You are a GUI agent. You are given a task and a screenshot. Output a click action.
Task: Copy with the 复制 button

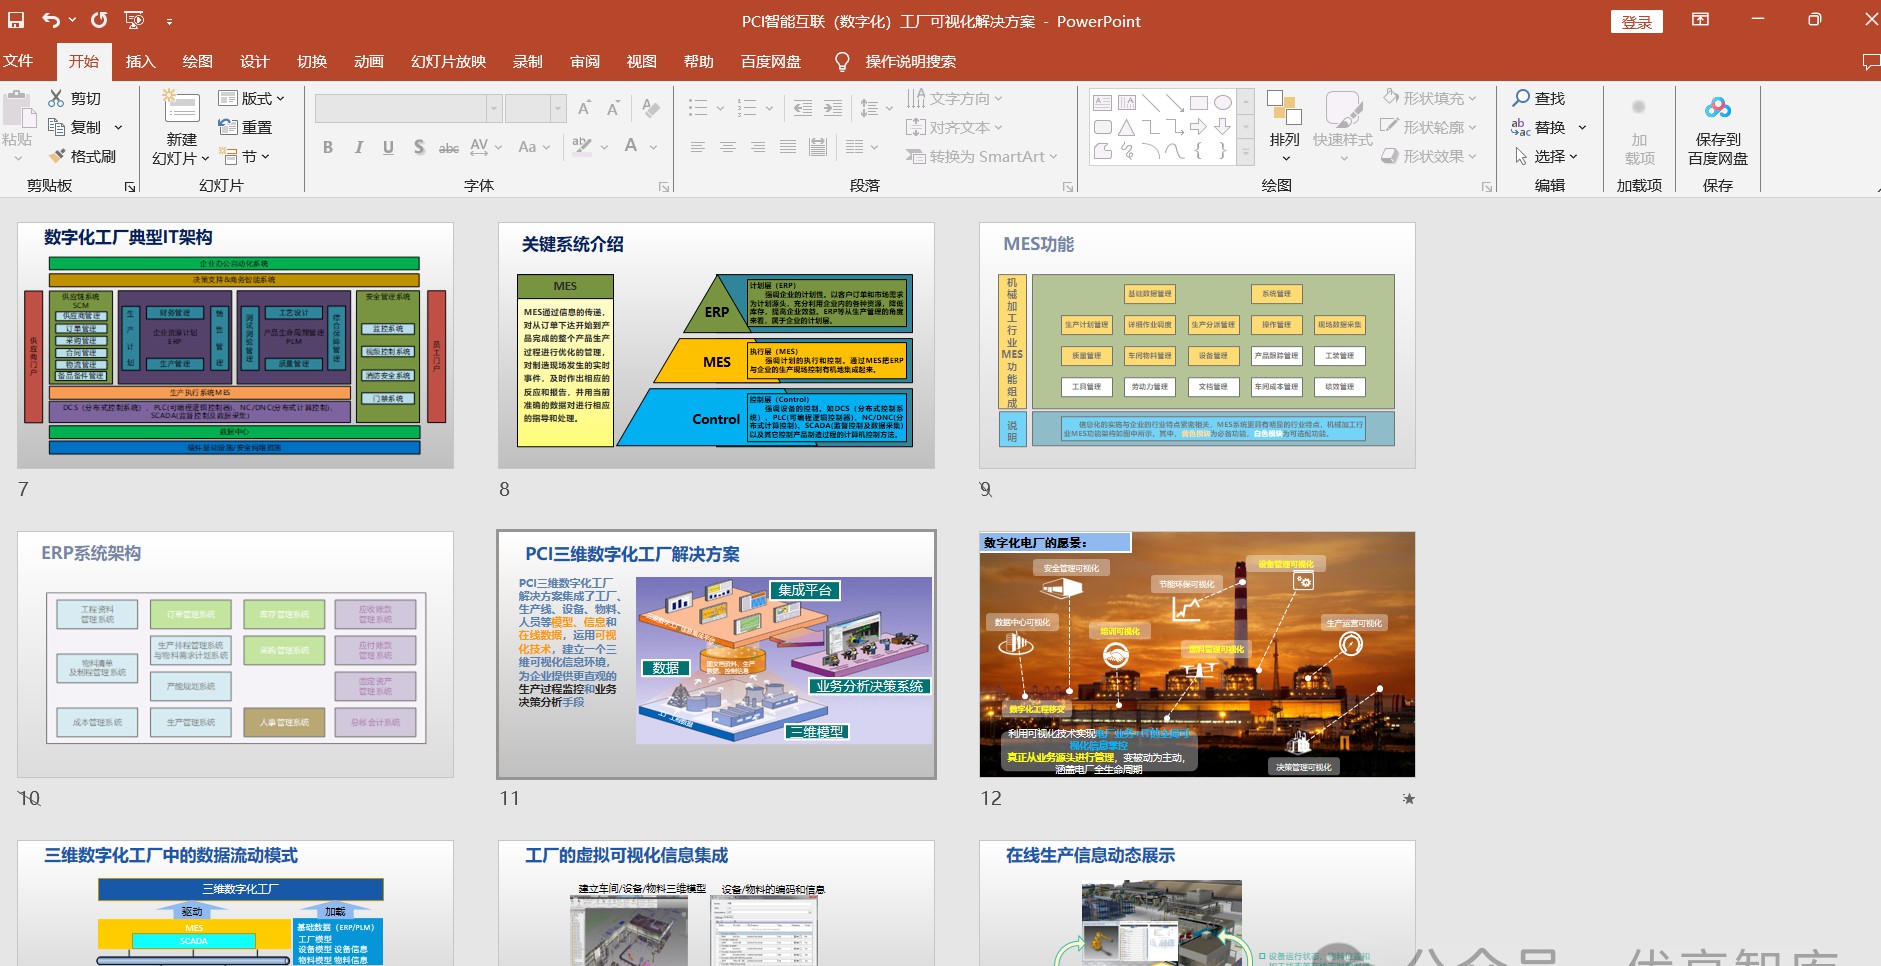point(76,127)
